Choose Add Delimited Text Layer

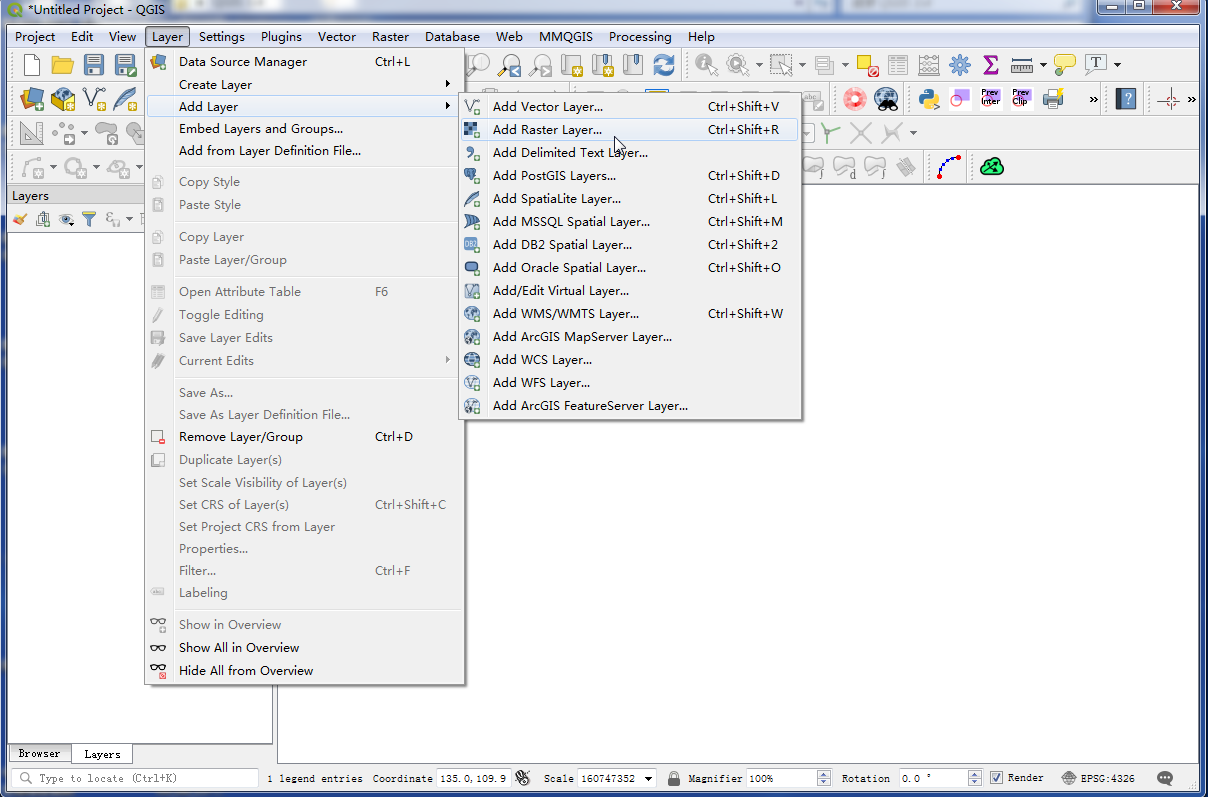pyautogui.click(x=629, y=152)
